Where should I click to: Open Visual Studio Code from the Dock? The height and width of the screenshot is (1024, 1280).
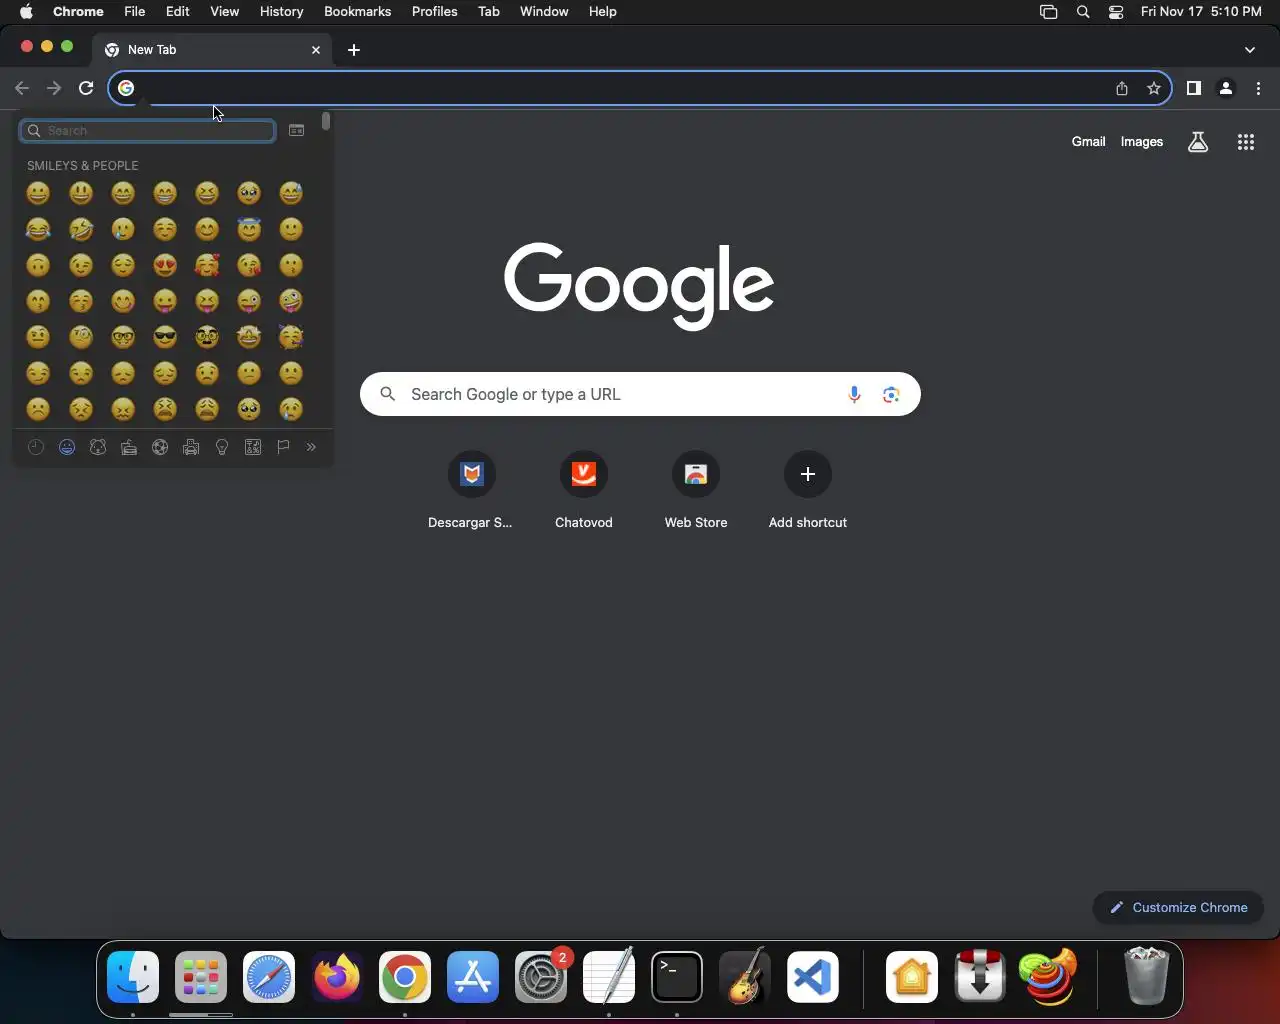point(813,977)
